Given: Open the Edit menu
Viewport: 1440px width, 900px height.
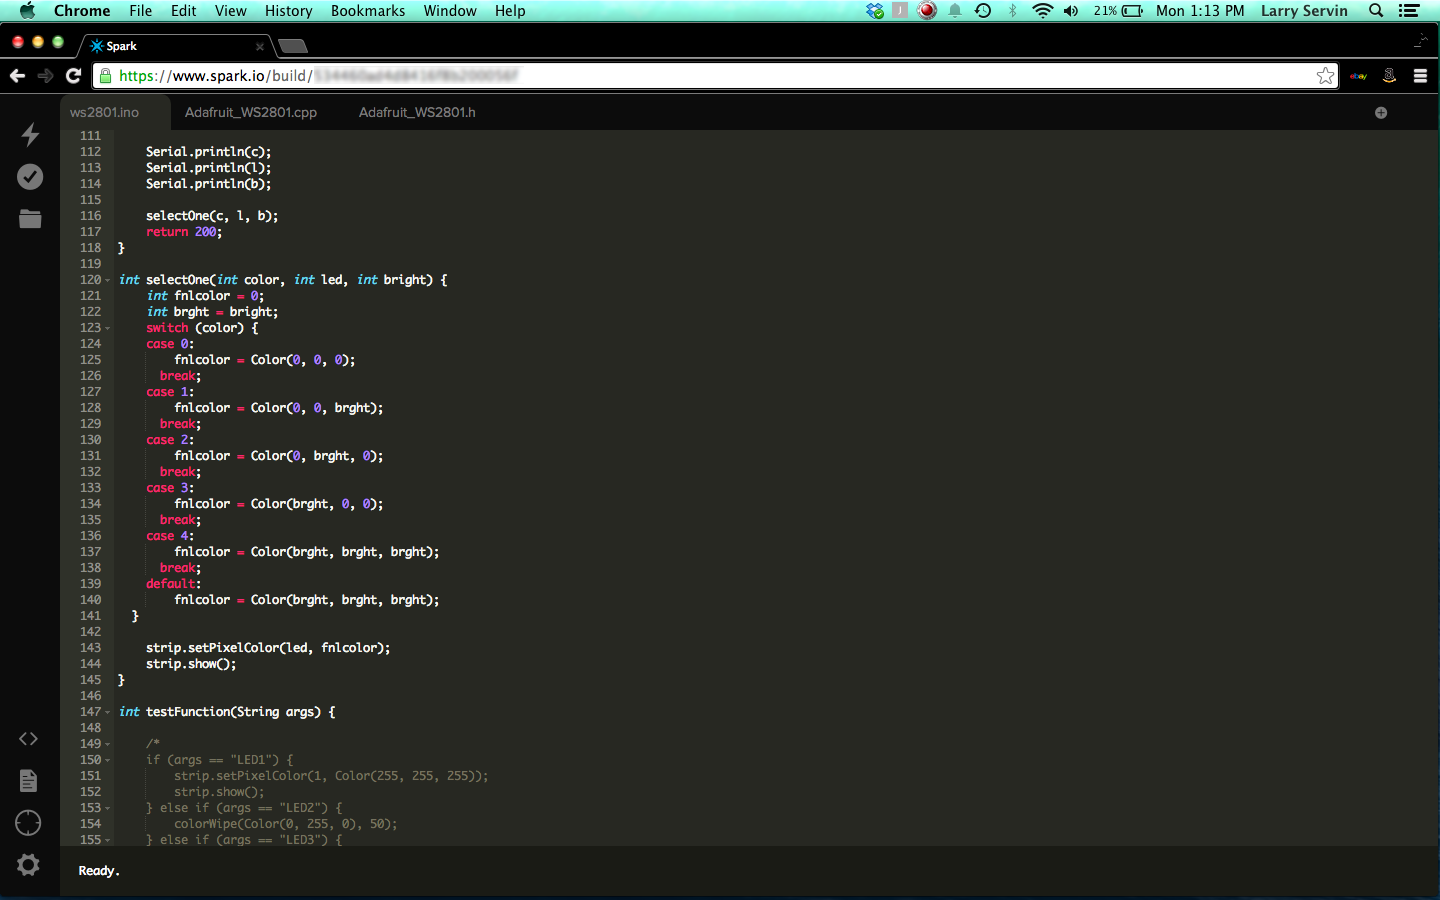Looking at the screenshot, I should (184, 11).
